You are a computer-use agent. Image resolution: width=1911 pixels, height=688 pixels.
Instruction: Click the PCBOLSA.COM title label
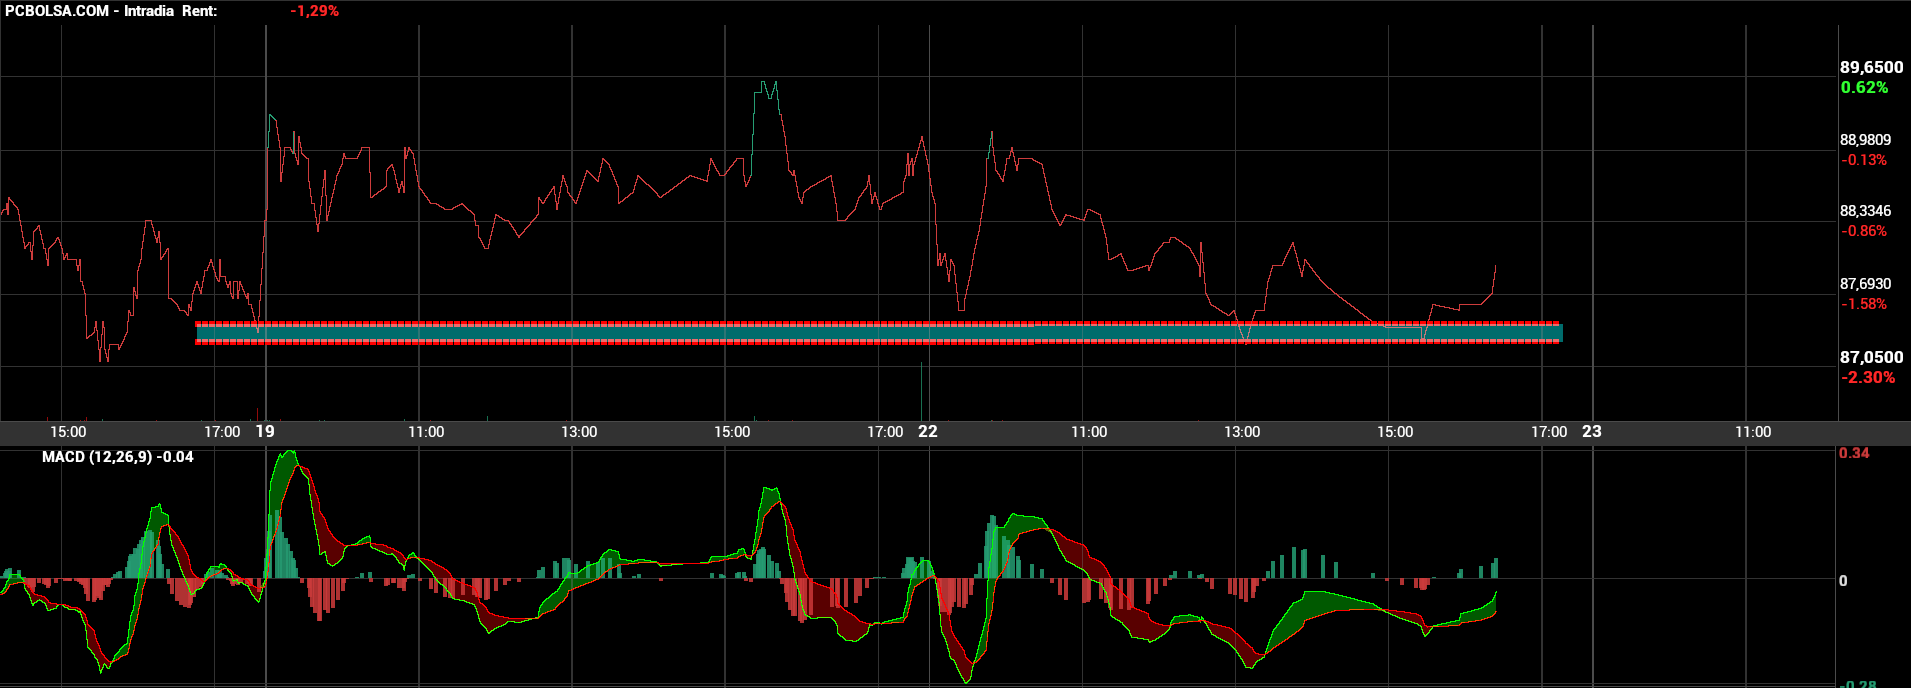(x=57, y=11)
